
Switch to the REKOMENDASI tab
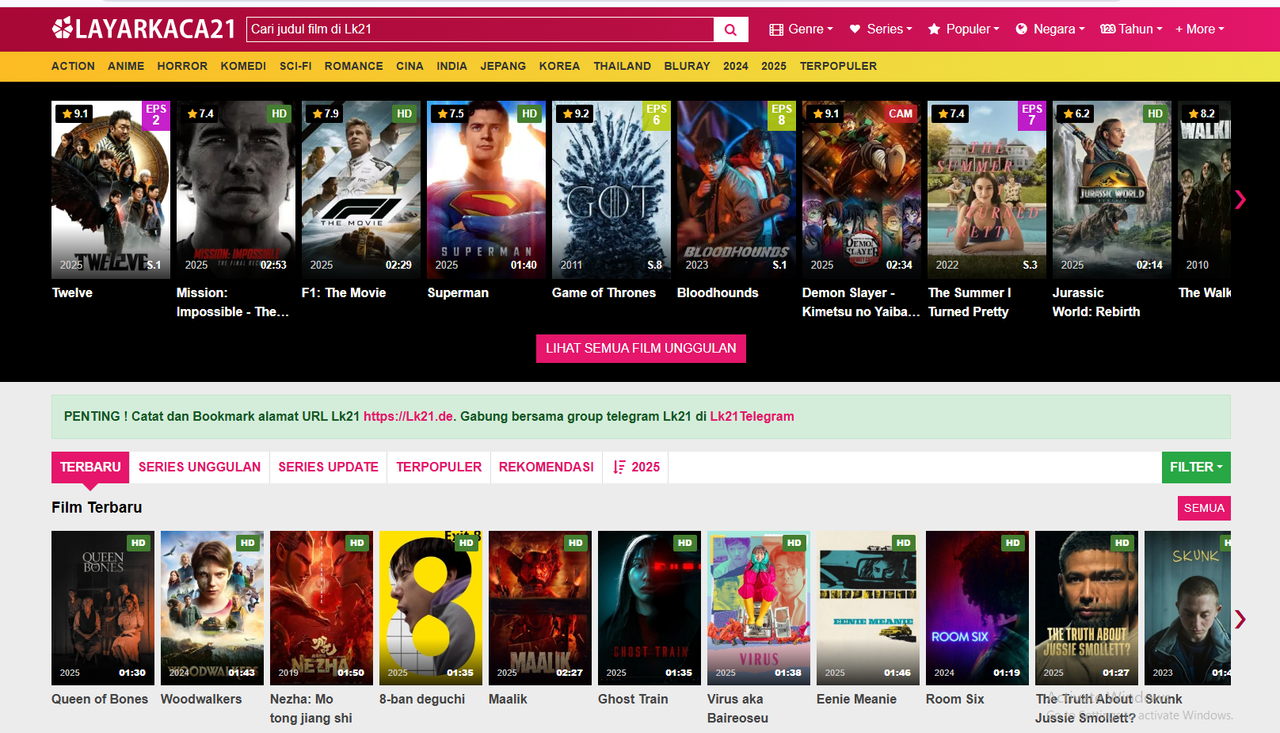point(546,467)
